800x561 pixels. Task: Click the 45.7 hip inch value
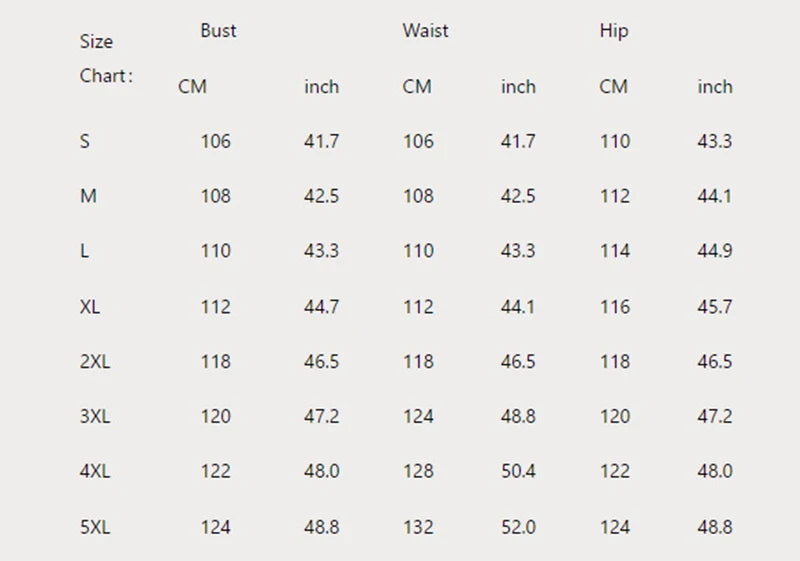(x=714, y=307)
